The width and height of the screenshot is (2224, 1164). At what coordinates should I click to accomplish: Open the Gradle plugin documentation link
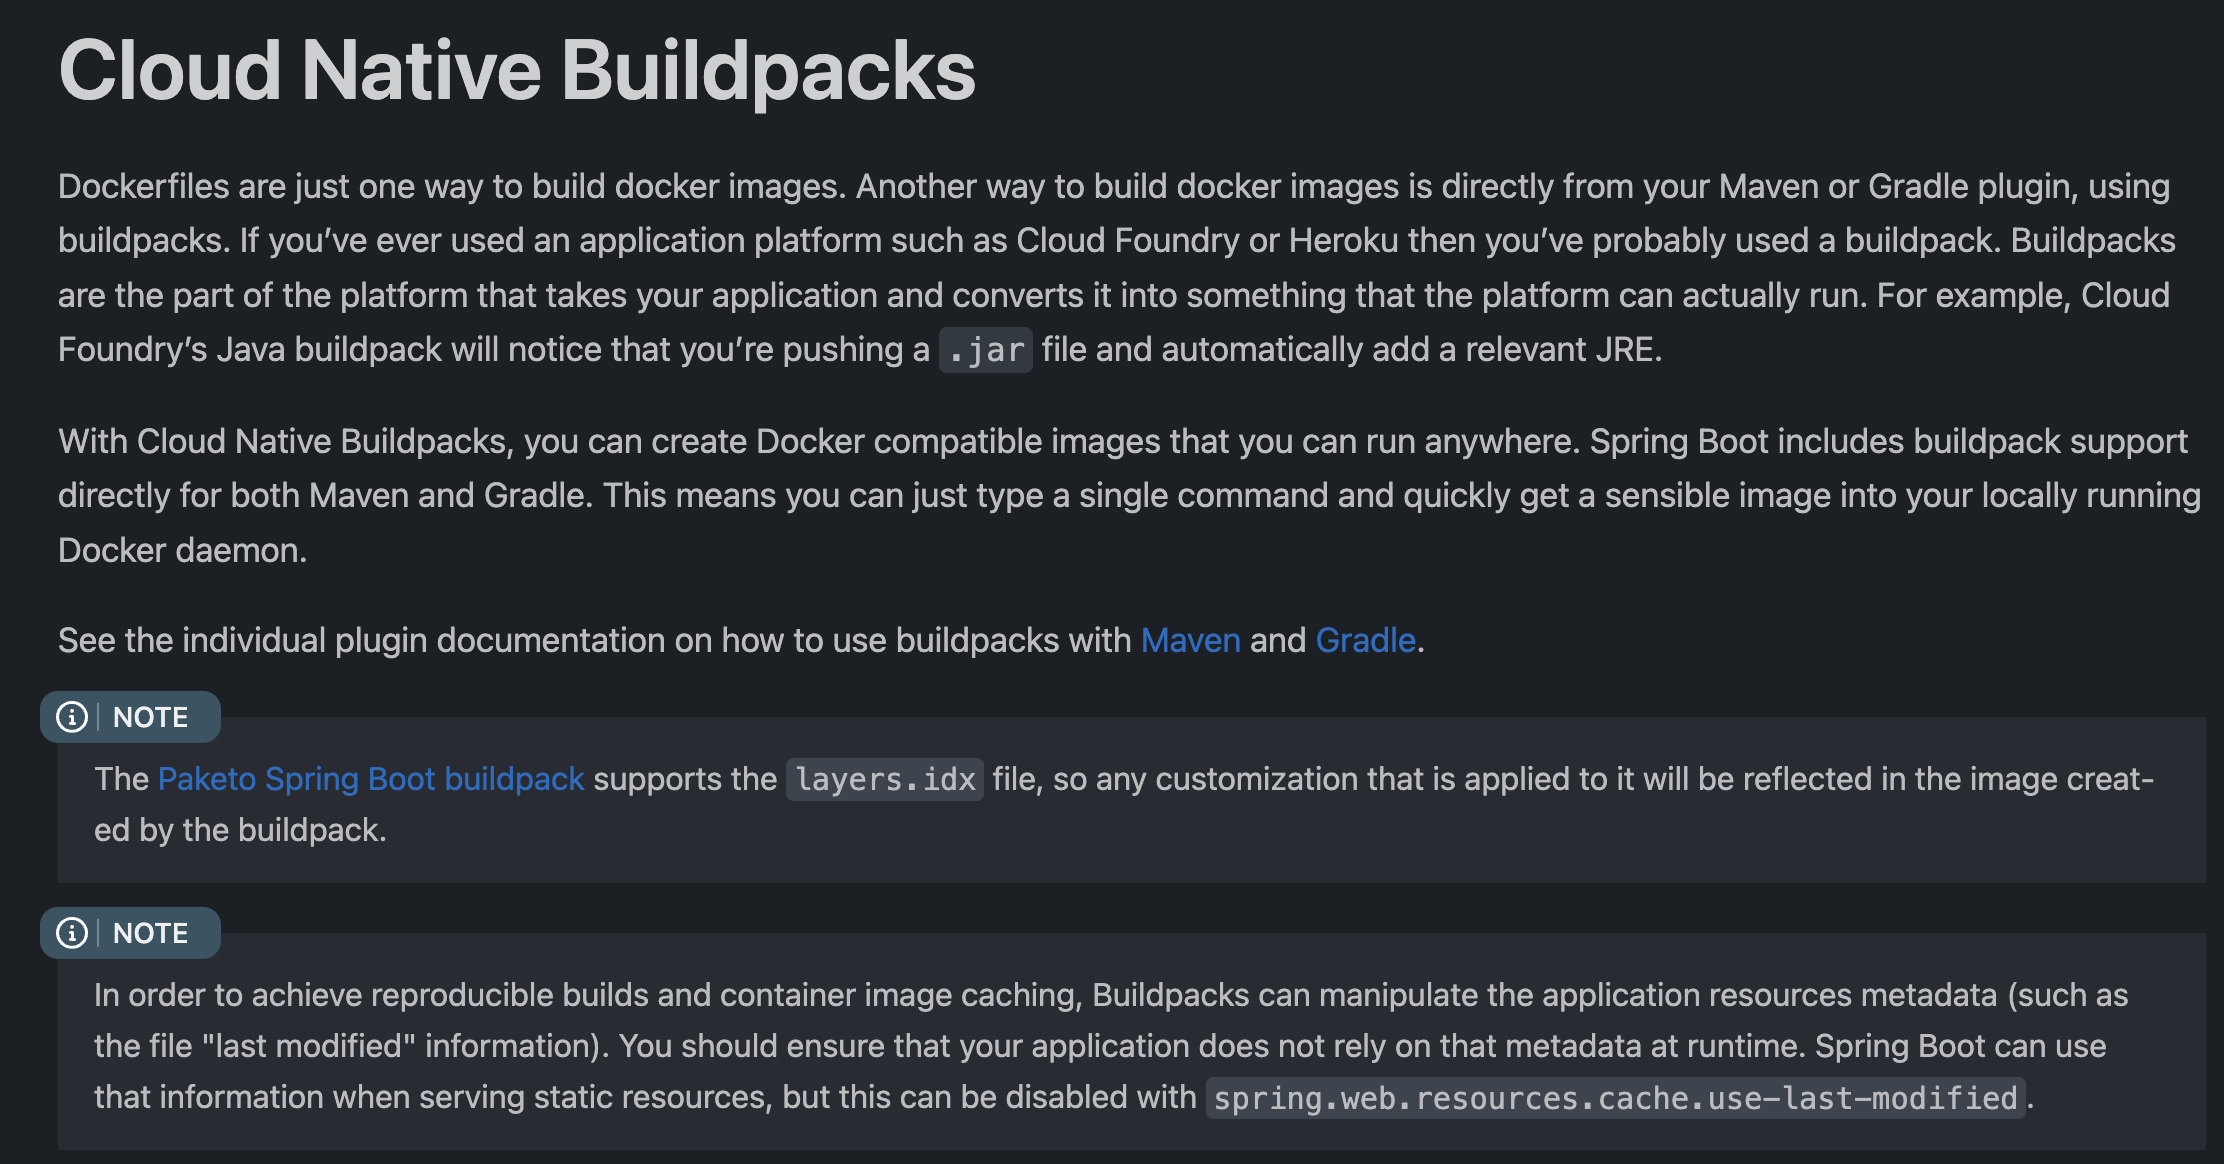[x=1365, y=640]
